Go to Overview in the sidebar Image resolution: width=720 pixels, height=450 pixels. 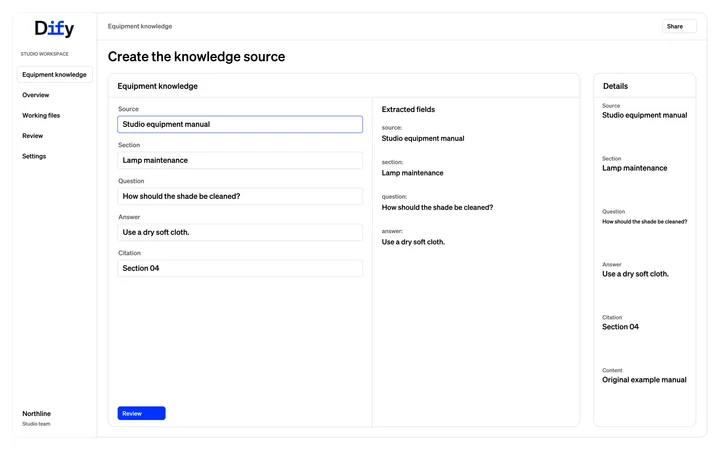36,95
